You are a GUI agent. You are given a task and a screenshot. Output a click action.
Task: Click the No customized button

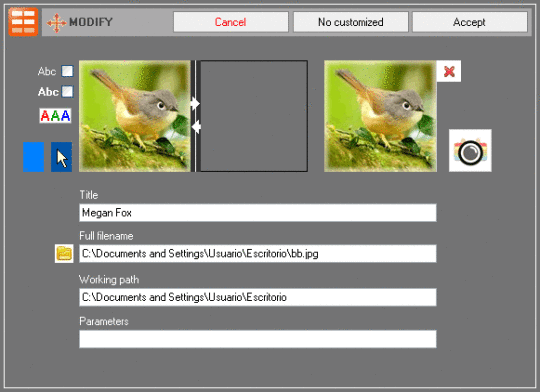pos(351,22)
